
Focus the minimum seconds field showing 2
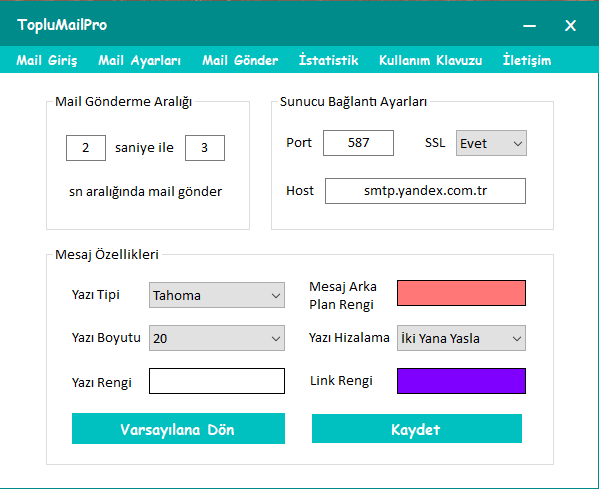click(x=86, y=148)
